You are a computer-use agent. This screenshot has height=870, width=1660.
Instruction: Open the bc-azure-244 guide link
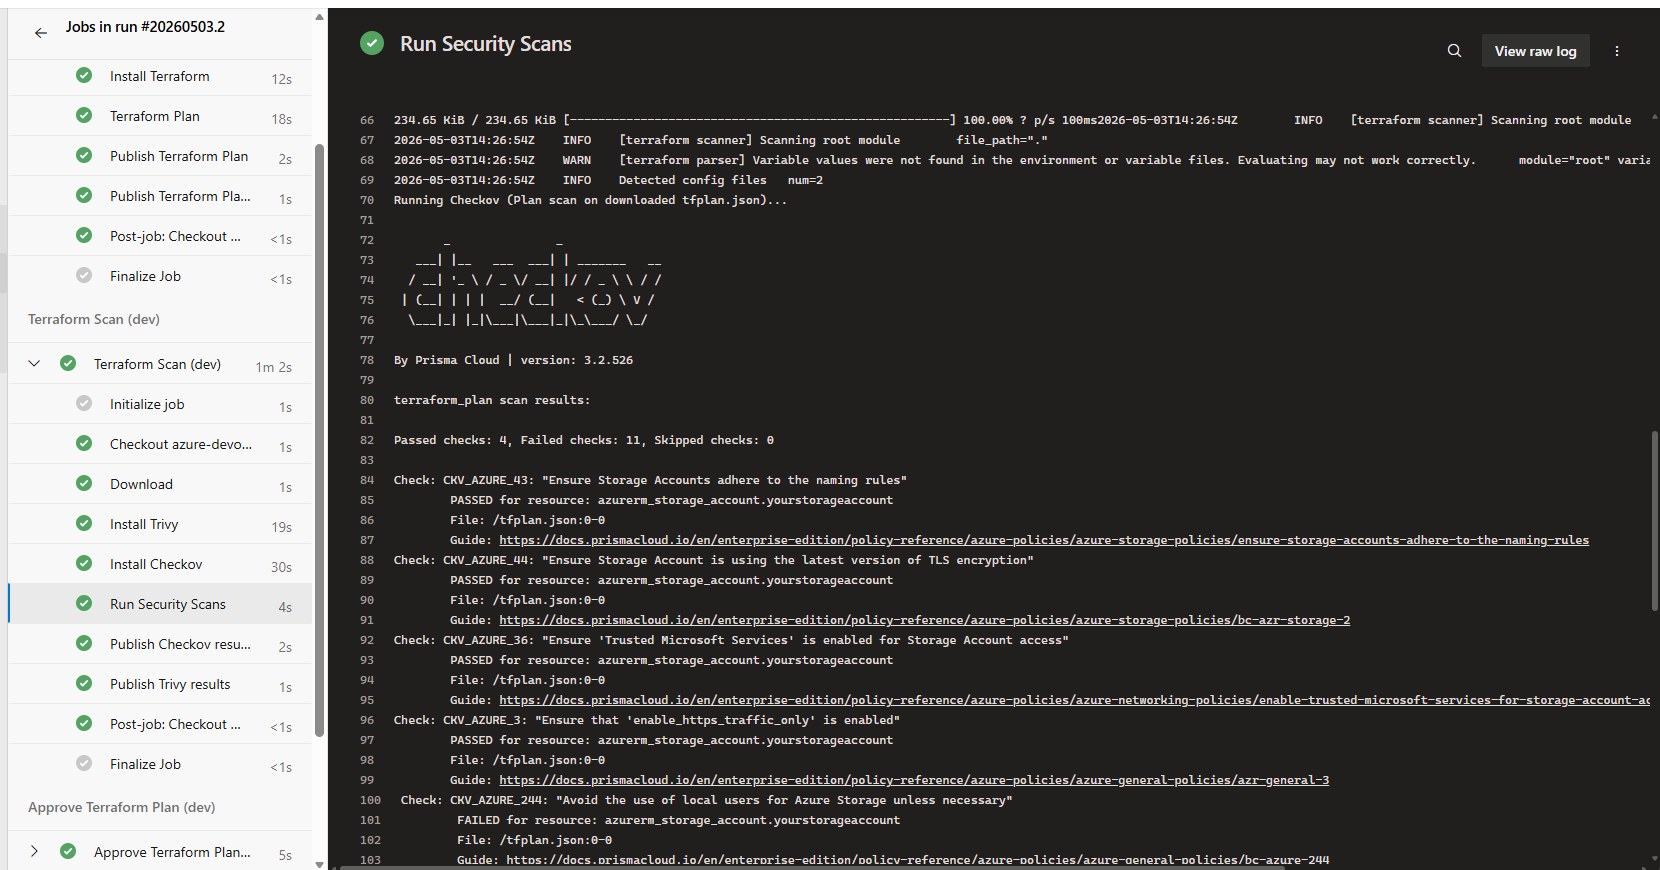pos(918,860)
